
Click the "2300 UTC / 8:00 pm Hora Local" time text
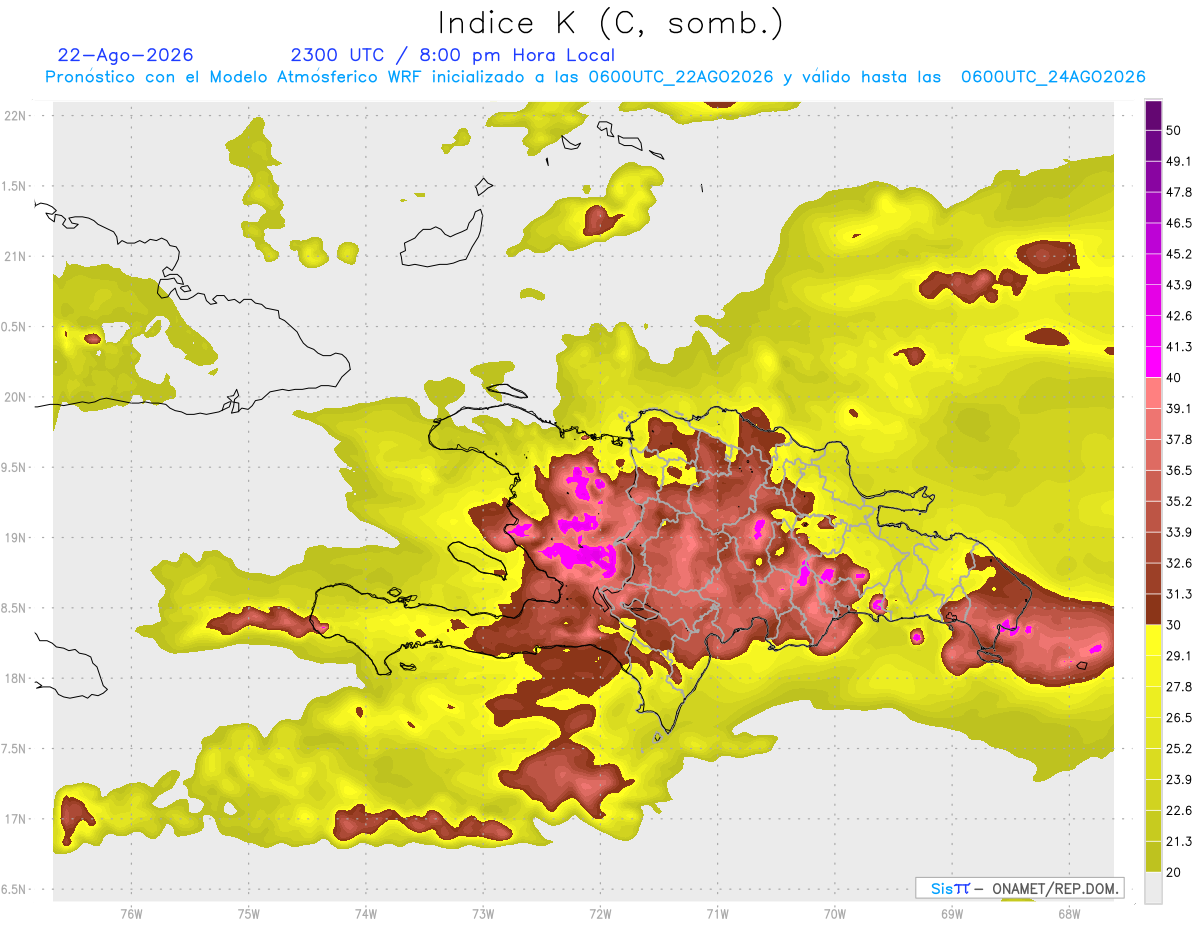click(453, 55)
